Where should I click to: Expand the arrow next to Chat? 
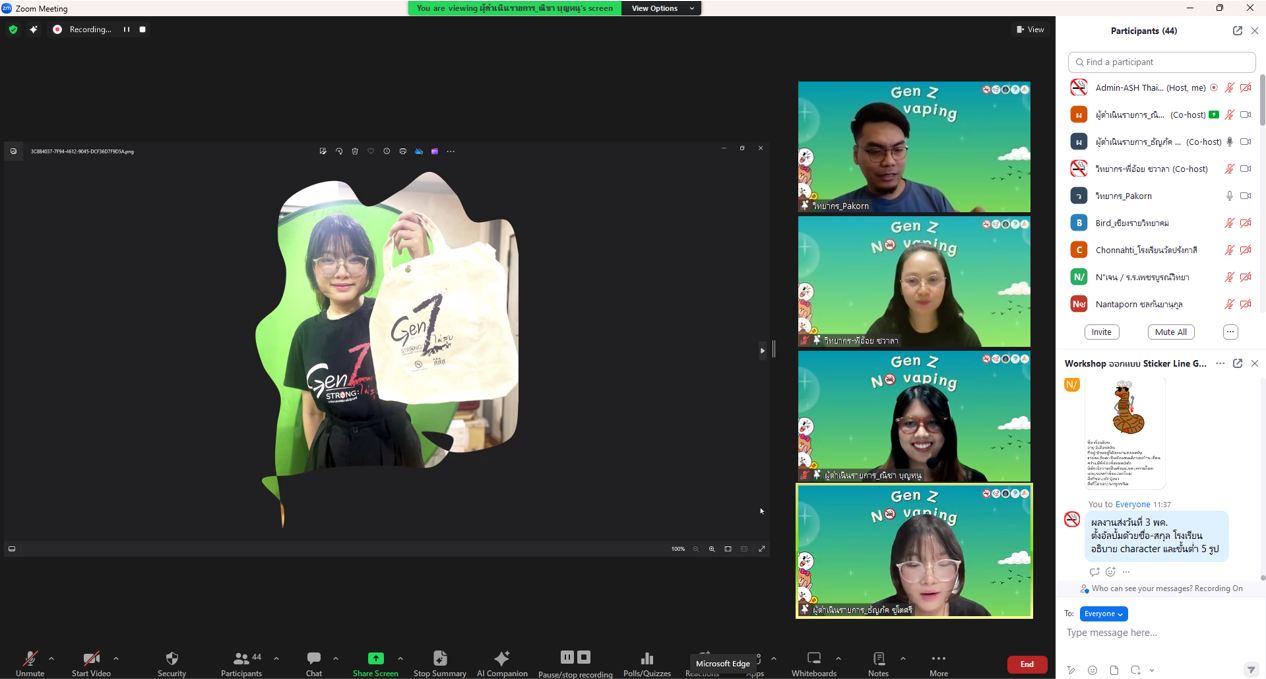pos(335,658)
